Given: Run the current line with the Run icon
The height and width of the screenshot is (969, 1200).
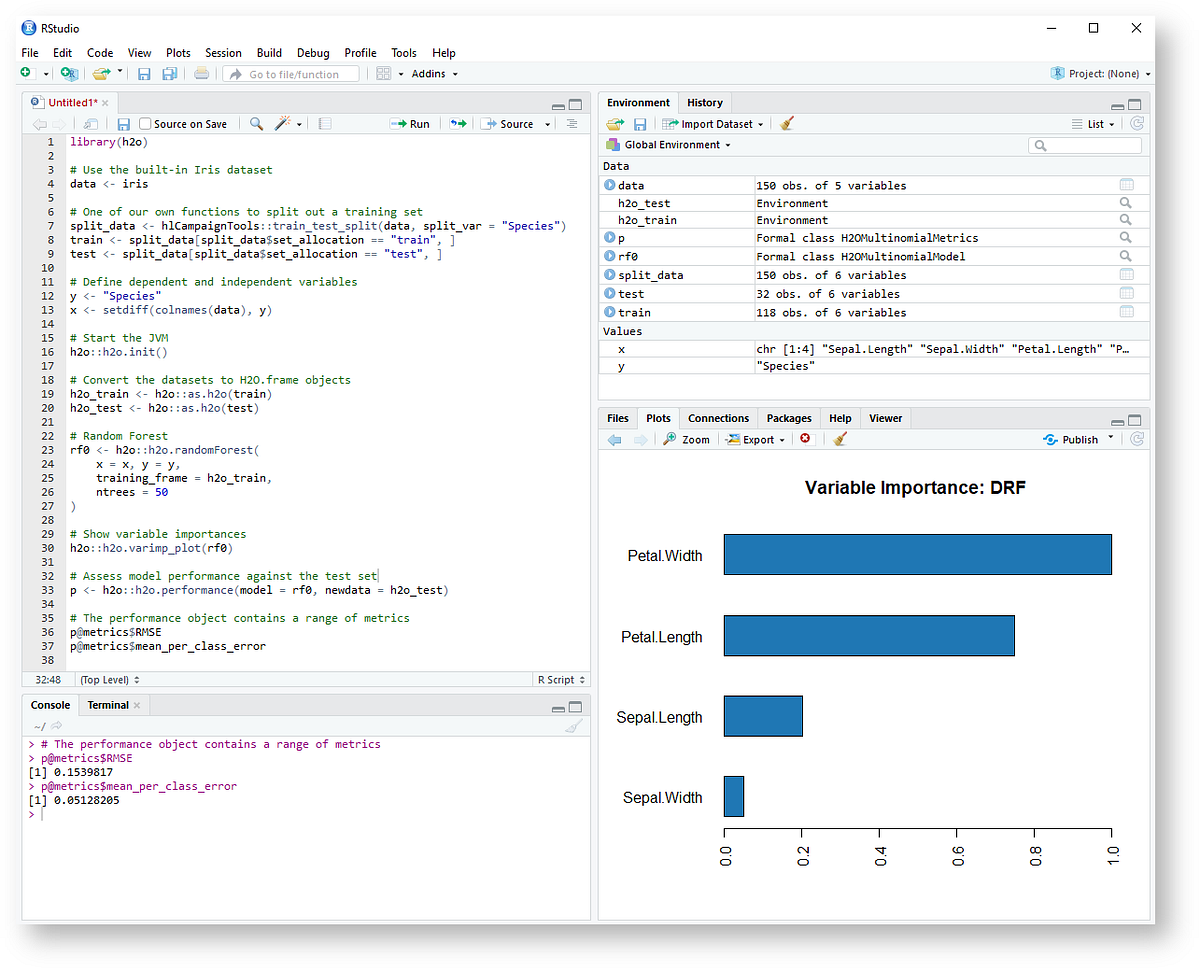Looking at the screenshot, I should pyautogui.click(x=409, y=123).
